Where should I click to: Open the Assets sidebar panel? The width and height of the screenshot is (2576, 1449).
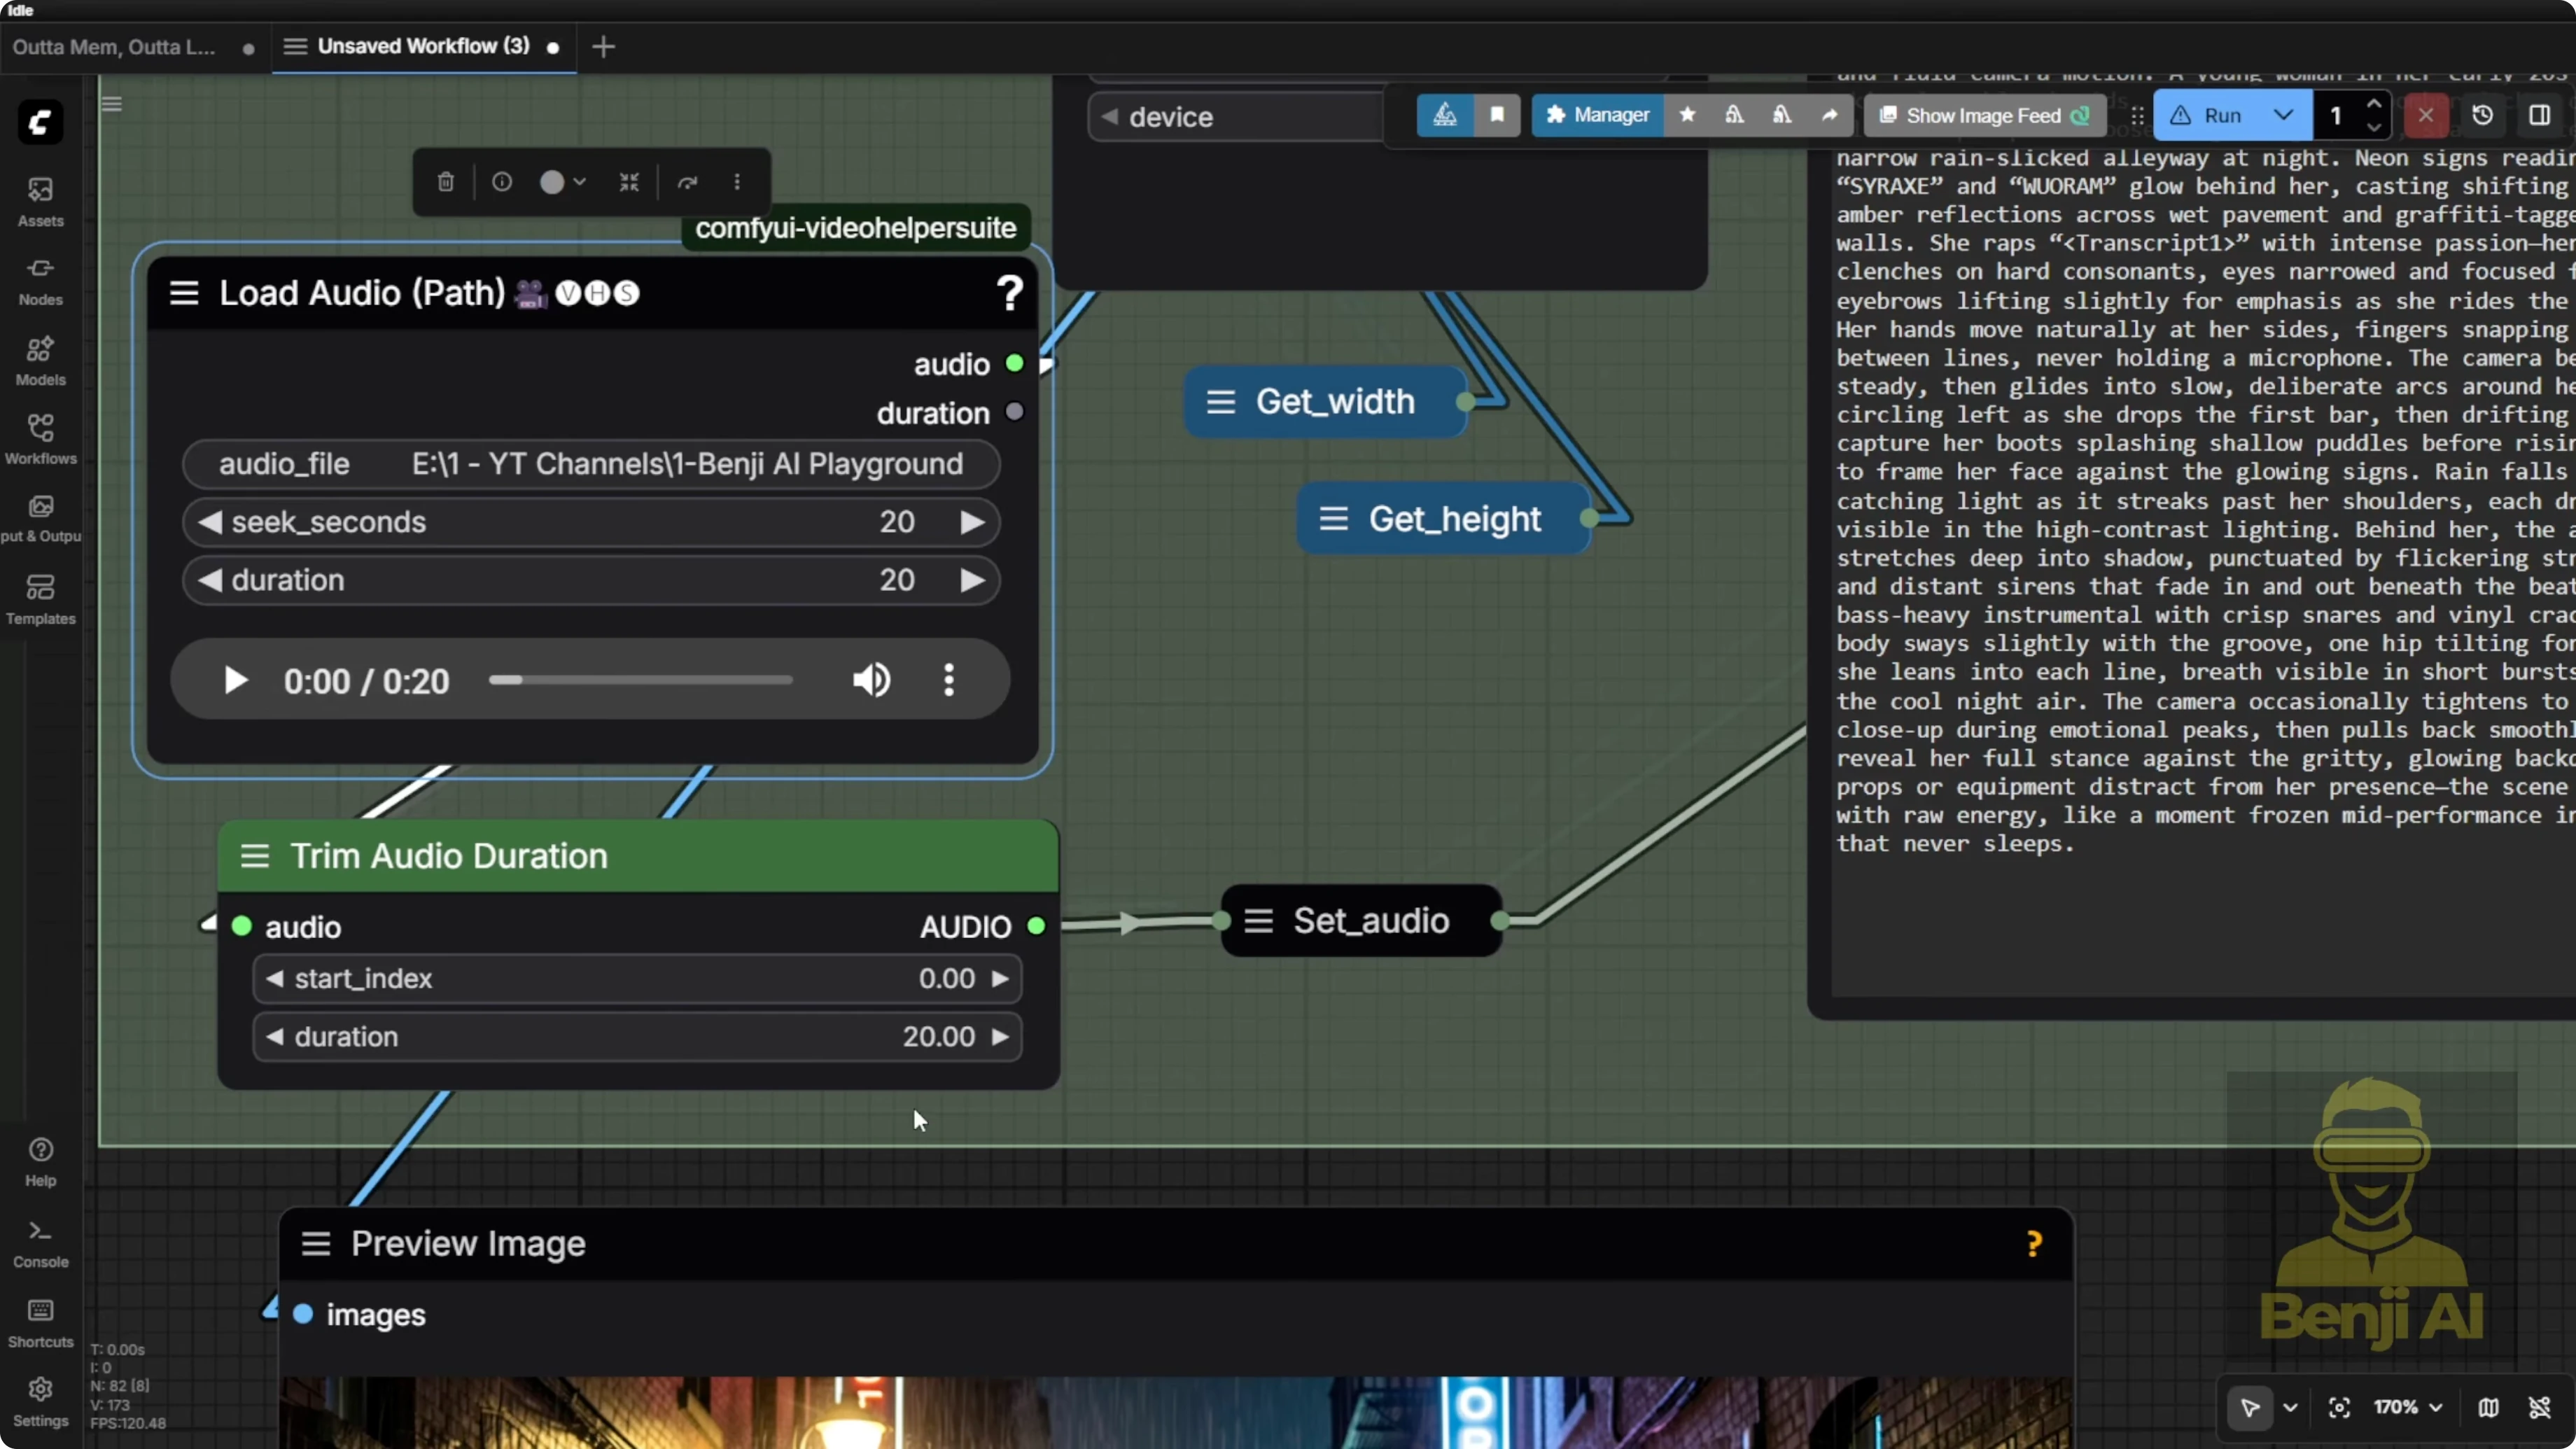click(40, 200)
